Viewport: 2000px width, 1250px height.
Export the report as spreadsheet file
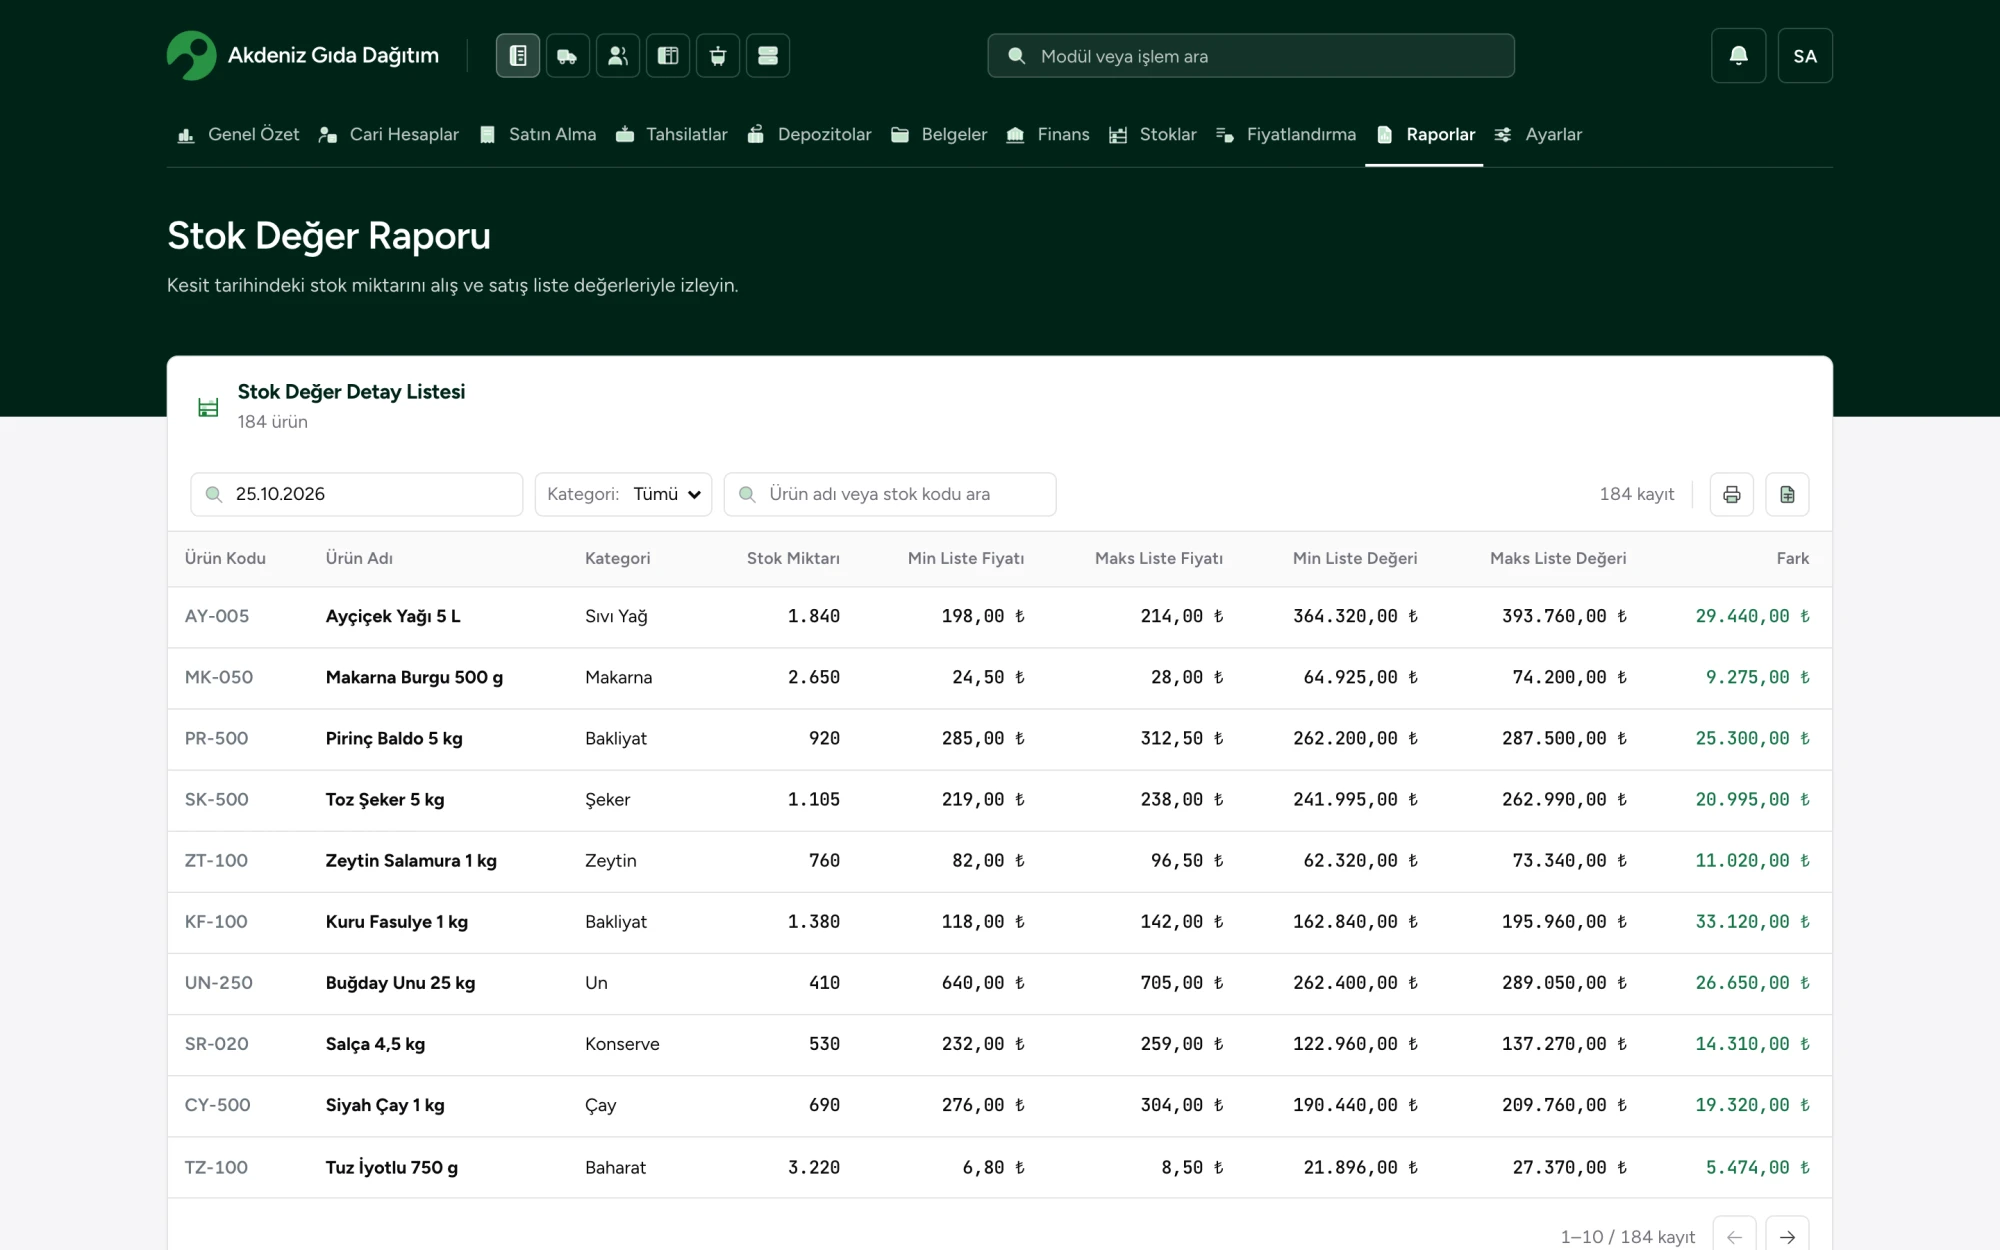point(1787,494)
